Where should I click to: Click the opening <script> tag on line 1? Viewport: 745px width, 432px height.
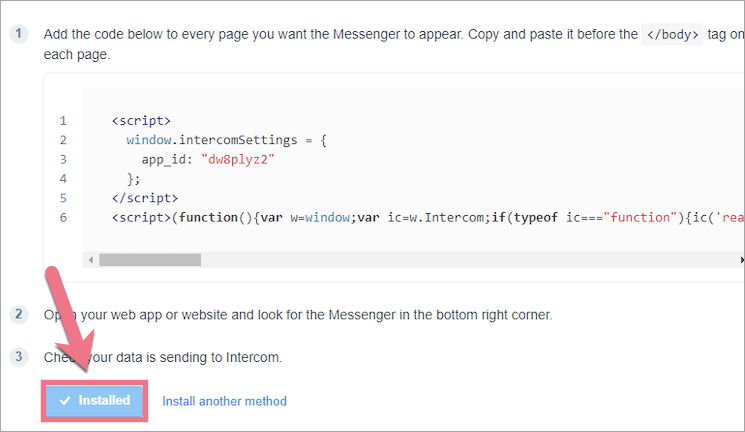click(141, 121)
